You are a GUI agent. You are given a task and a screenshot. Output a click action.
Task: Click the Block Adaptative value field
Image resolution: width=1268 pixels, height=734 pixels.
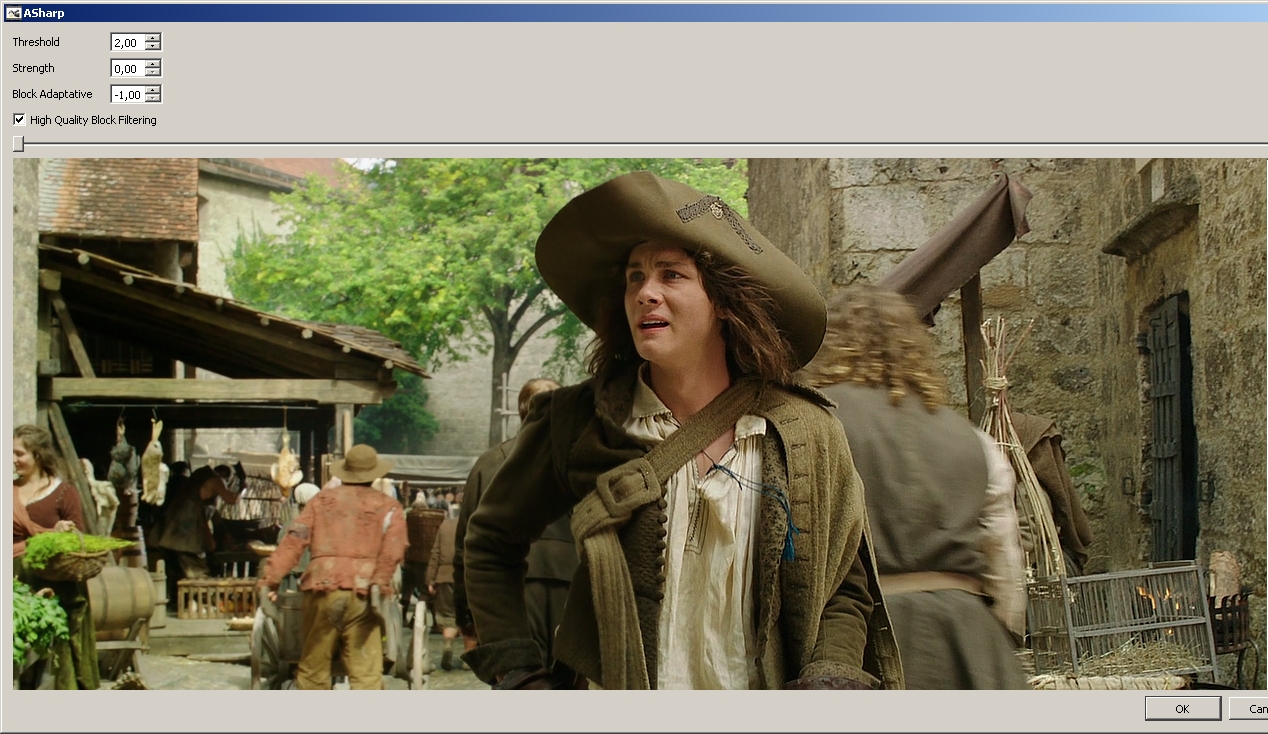tap(128, 94)
